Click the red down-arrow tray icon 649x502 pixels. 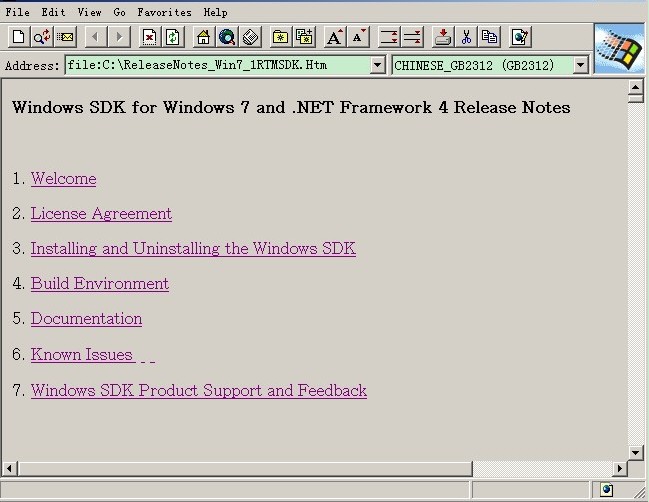tap(442, 37)
